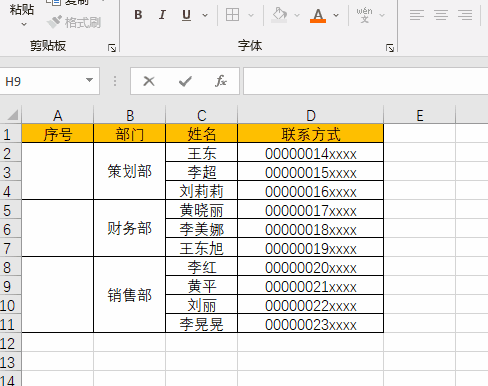488x386 pixels.
Task: Click the cell with 刘丽
Action: coord(202,305)
